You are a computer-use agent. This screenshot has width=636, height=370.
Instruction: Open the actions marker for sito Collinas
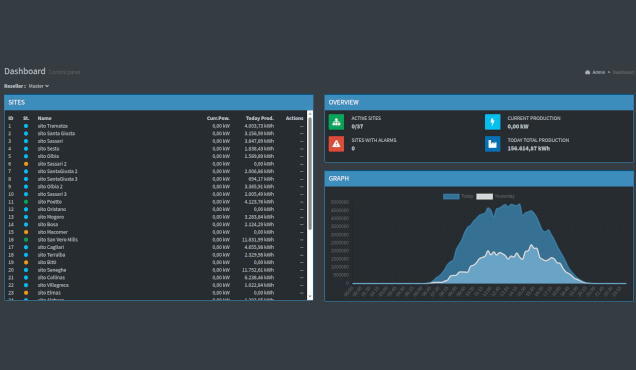point(301,278)
